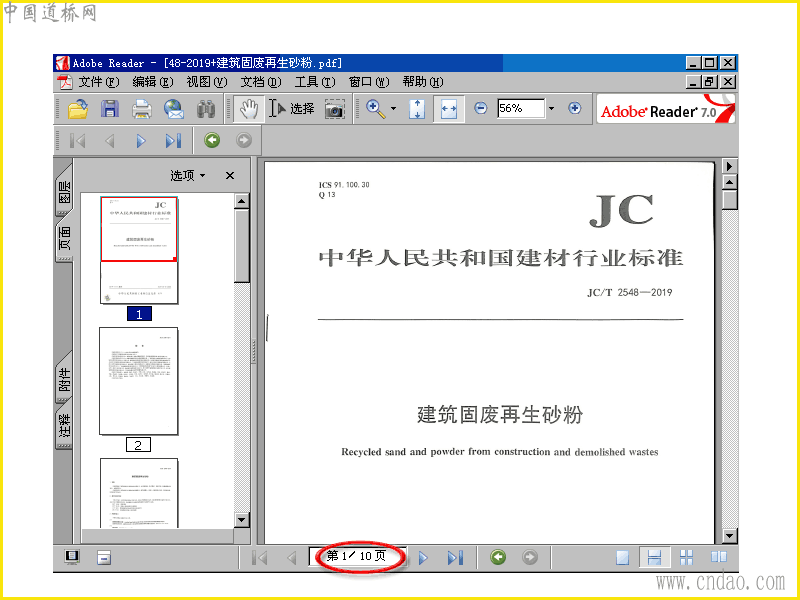The width and height of the screenshot is (800, 600).
Task: Click the hide toolbars icon in status bar
Action: pyautogui.click(x=104, y=558)
